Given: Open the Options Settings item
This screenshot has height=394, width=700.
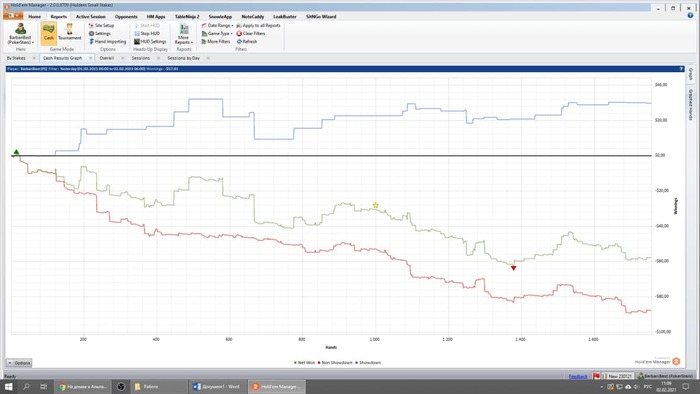Looking at the screenshot, I should tap(100, 33).
